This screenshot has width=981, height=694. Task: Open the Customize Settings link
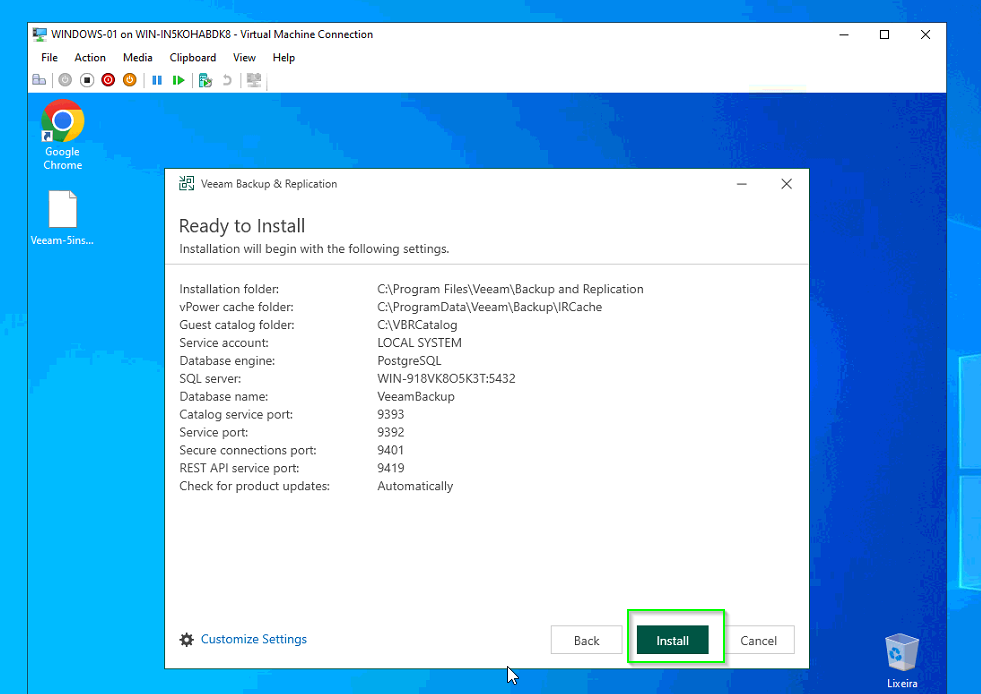point(254,639)
